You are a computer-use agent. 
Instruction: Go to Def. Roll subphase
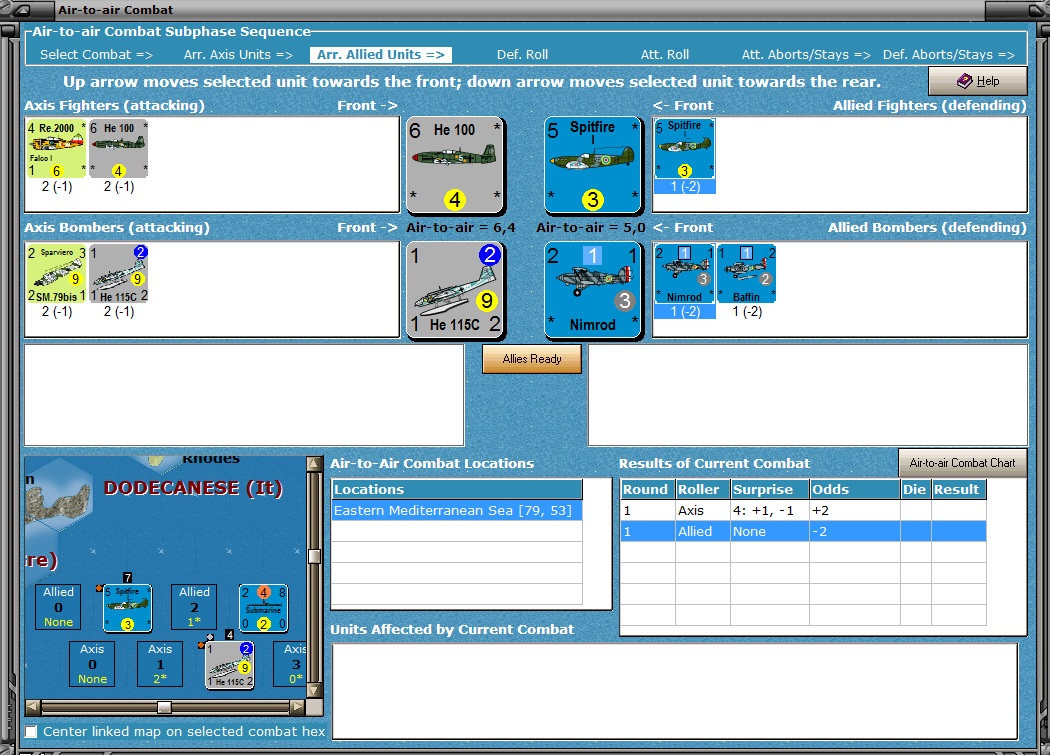[x=522, y=55]
